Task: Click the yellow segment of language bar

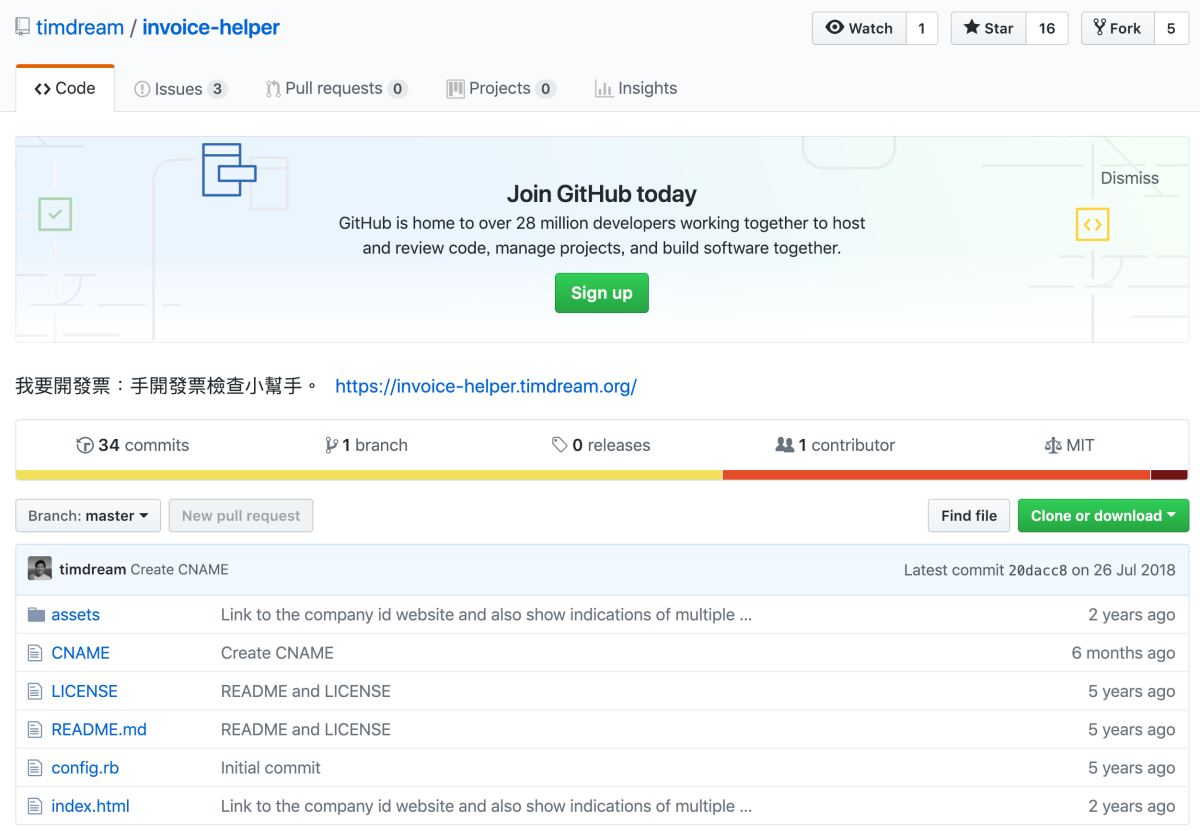Action: pos(369,475)
